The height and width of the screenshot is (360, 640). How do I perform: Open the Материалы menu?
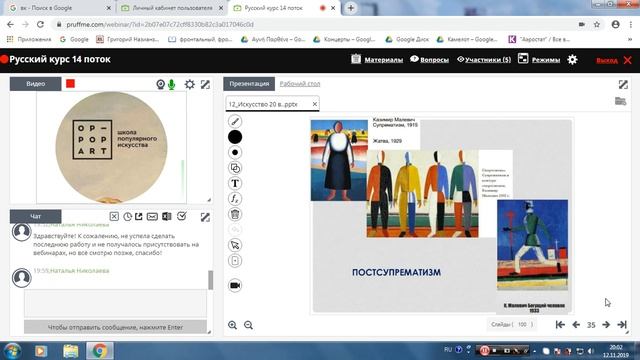pos(377,60)
